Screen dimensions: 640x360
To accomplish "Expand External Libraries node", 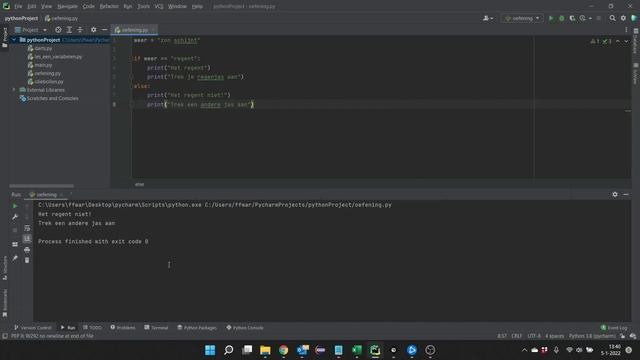I will point(14,90).
